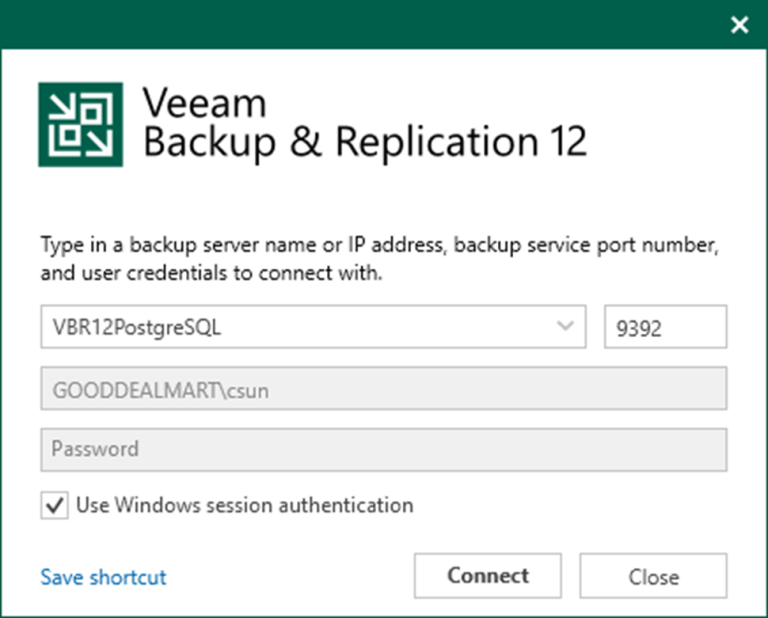Image resolution: width=768 pixels, height=618 pixels.
Task: Click the "Use Windows session authentication" label
Action: click(244, 505)
